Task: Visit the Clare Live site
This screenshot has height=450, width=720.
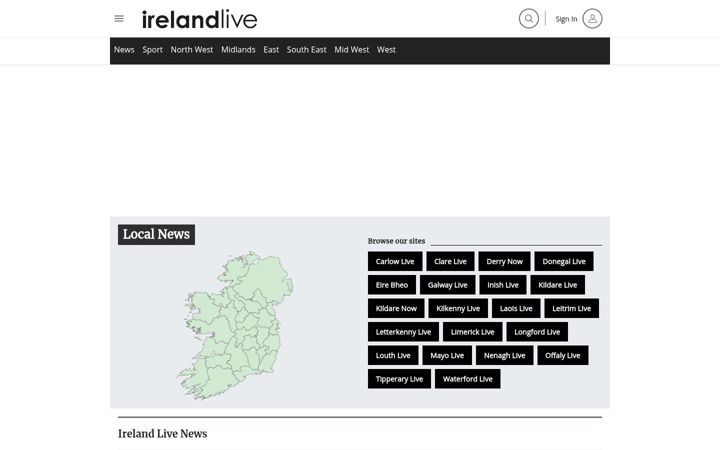Action: [x=450, y=261]
